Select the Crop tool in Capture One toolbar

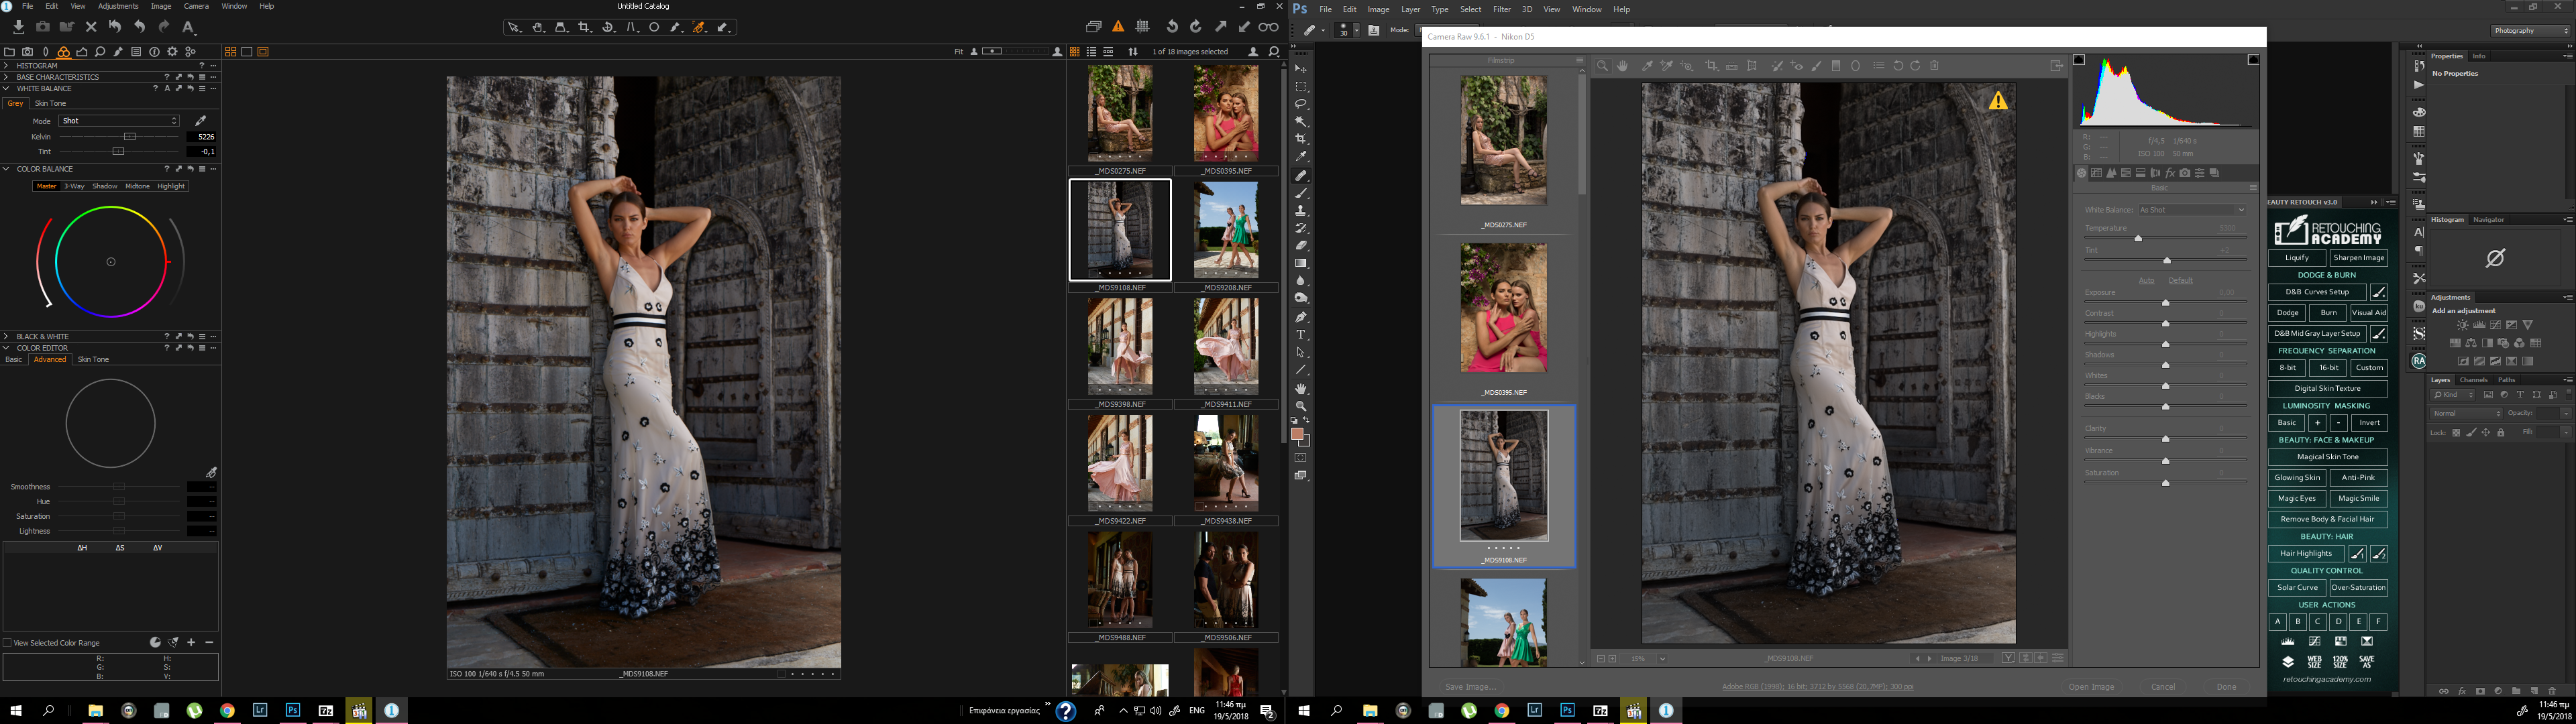click(585, 27)
